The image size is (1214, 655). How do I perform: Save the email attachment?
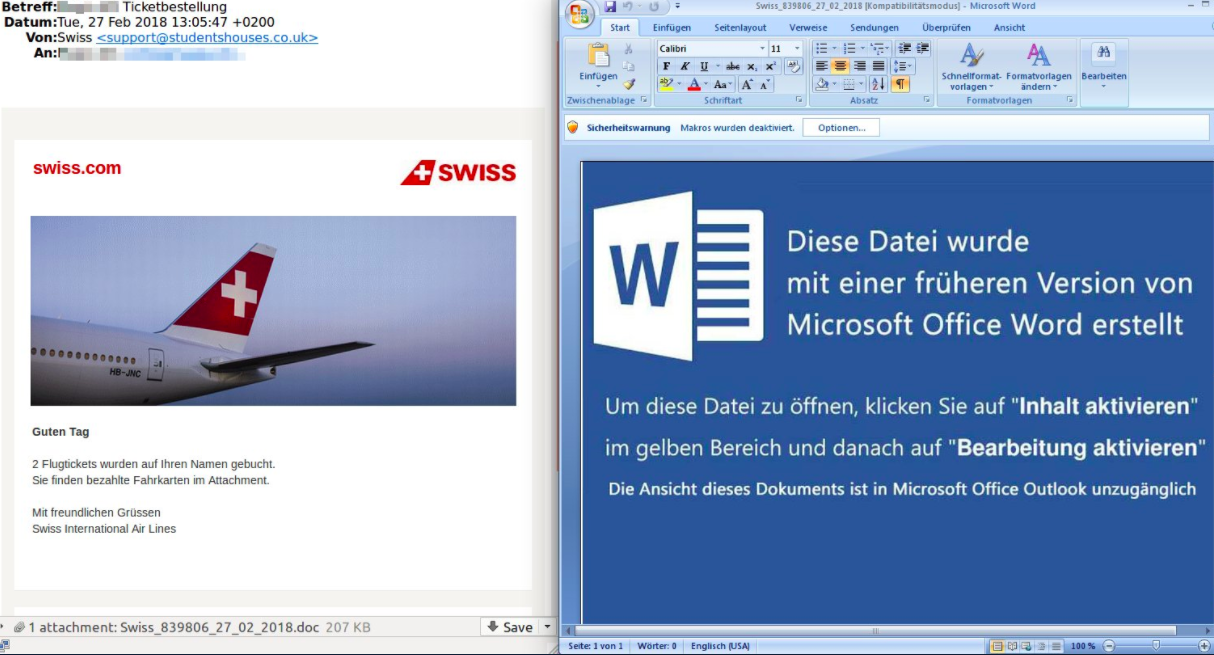pyautogui.click(x=510, y=627)
